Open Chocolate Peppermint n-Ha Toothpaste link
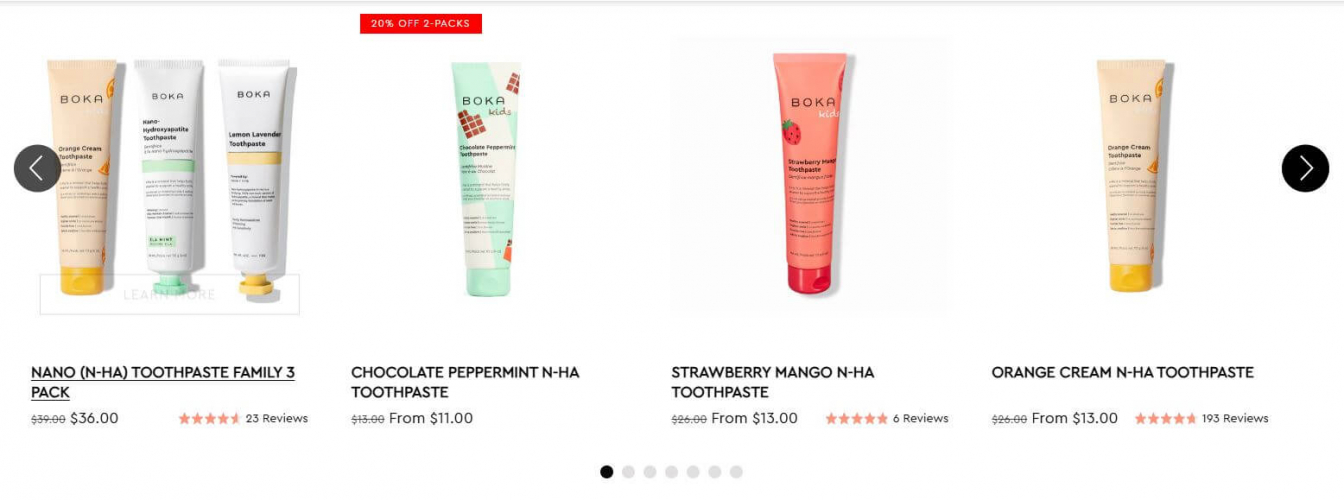This screenshot has width=1344, height=500. 465,382
